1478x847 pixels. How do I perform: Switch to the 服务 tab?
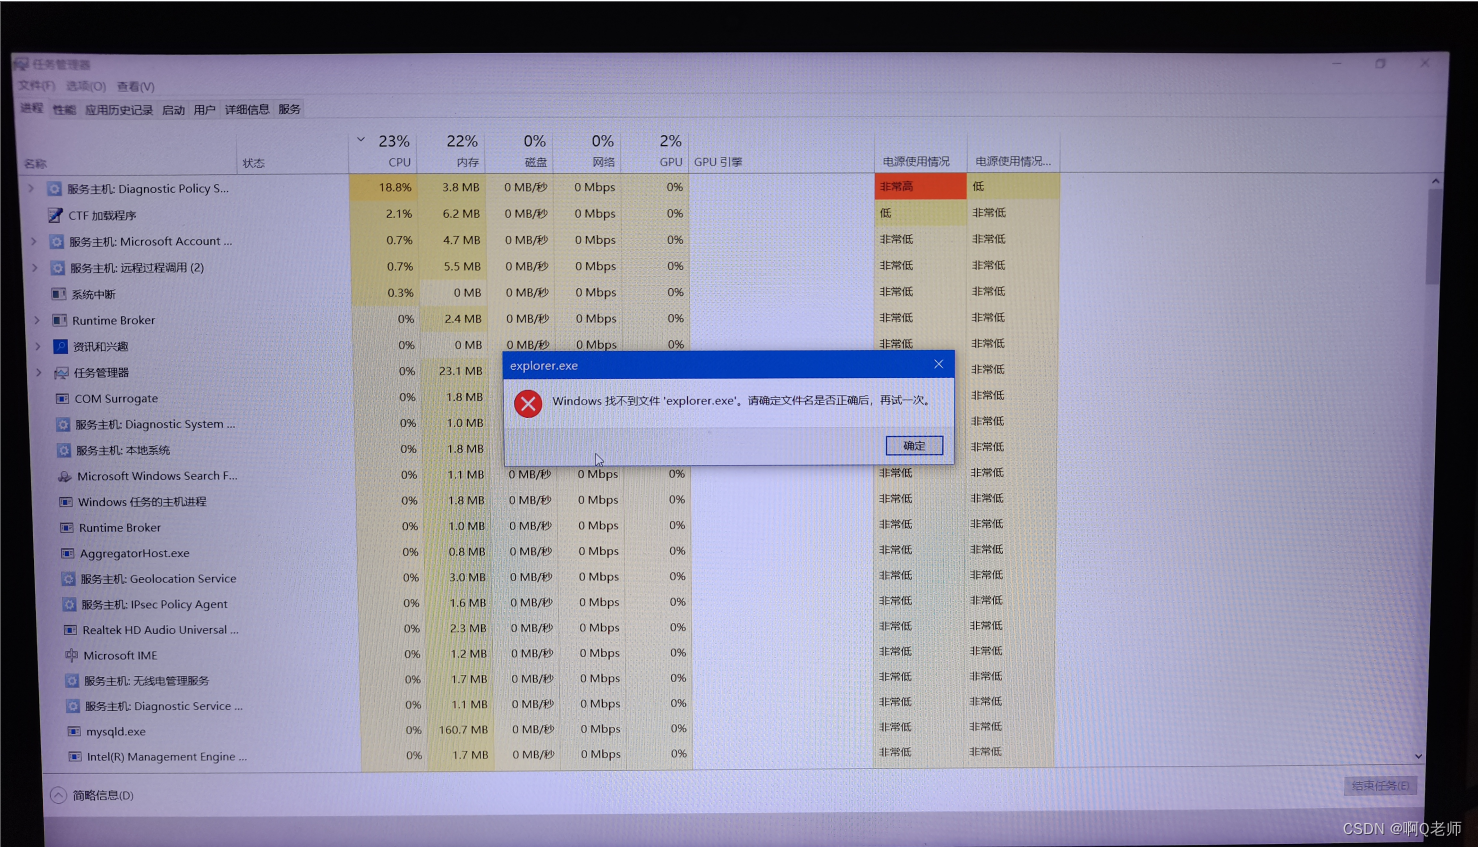289,109
